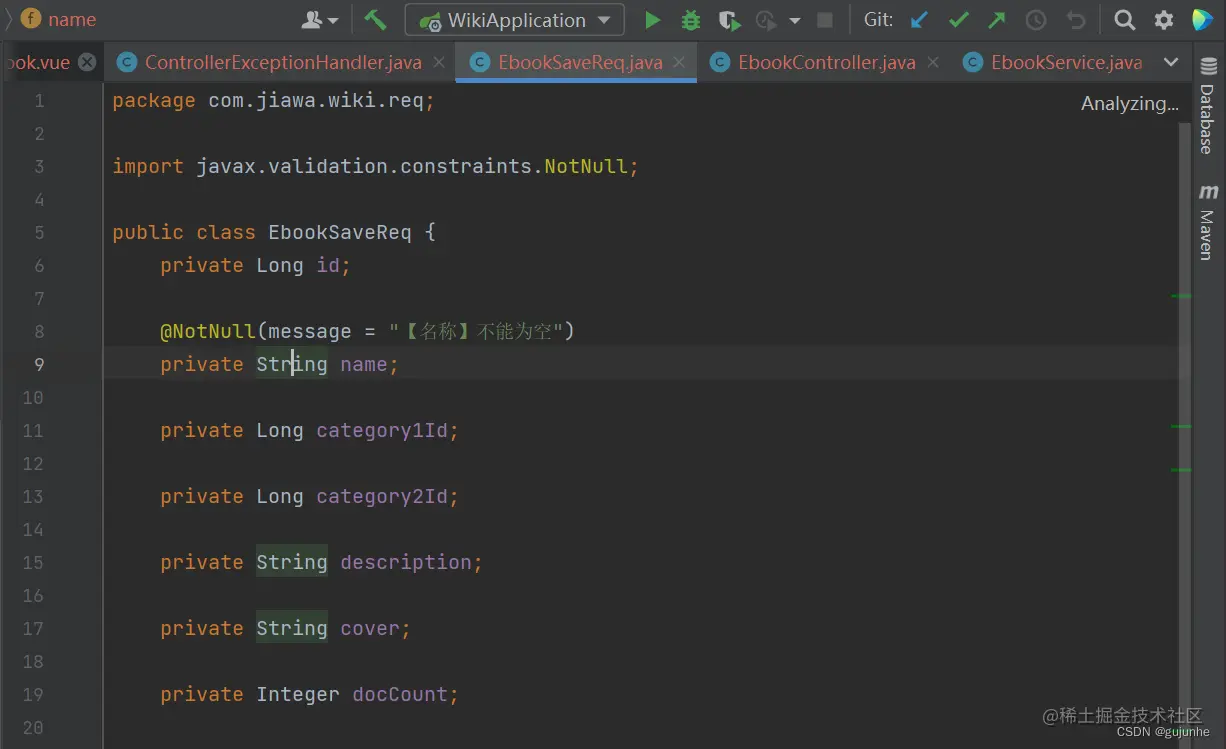Click the Maven m icon in sidebar
1226x749 pixels.
(1208, 191)
